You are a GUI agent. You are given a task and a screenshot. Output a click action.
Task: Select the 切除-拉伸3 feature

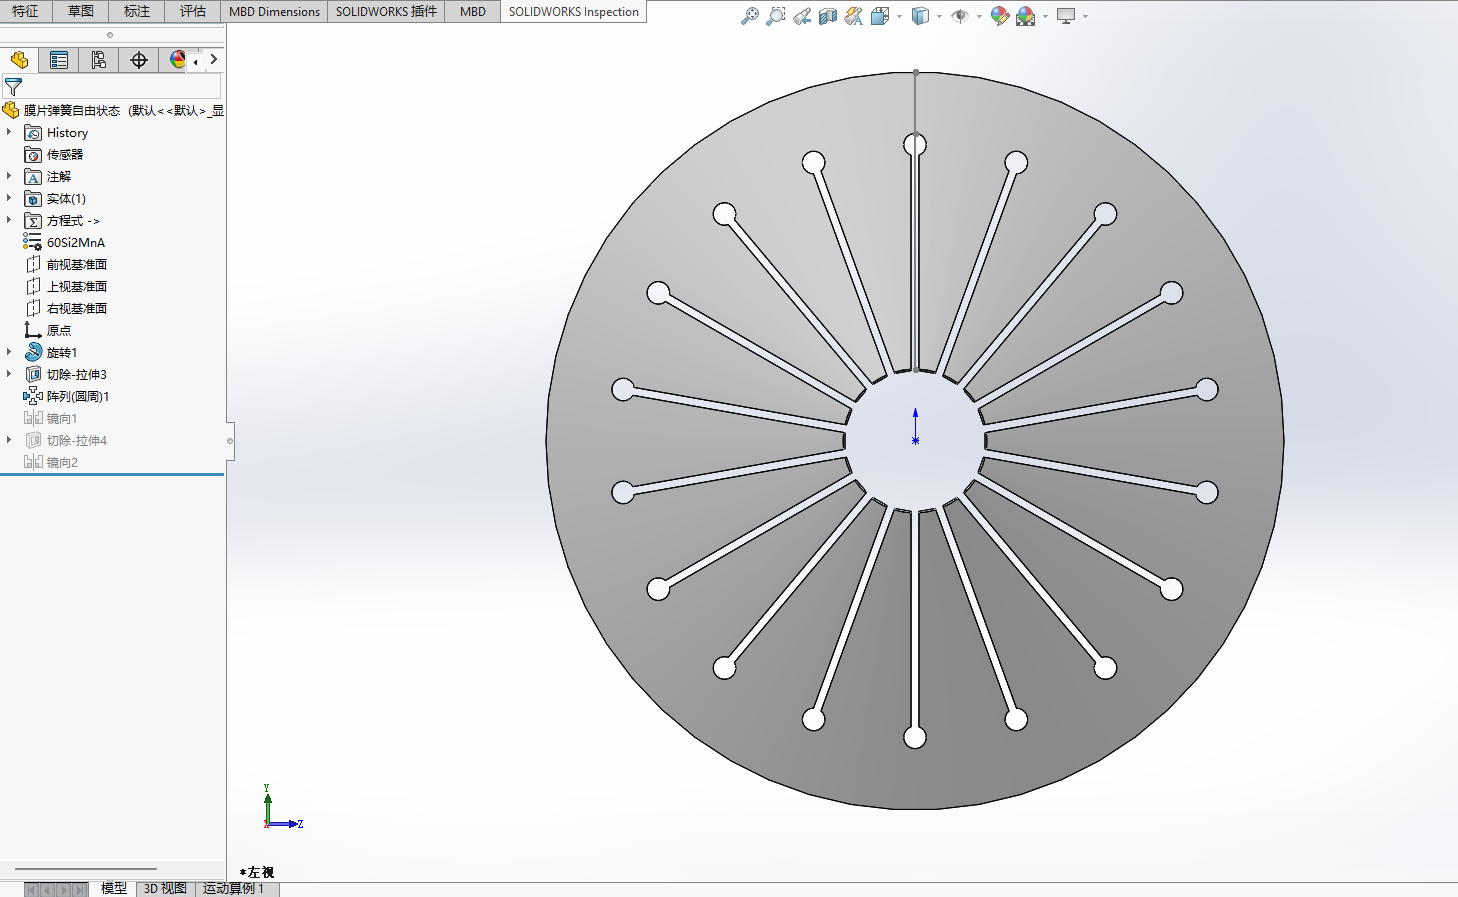(x=76, y=374)
